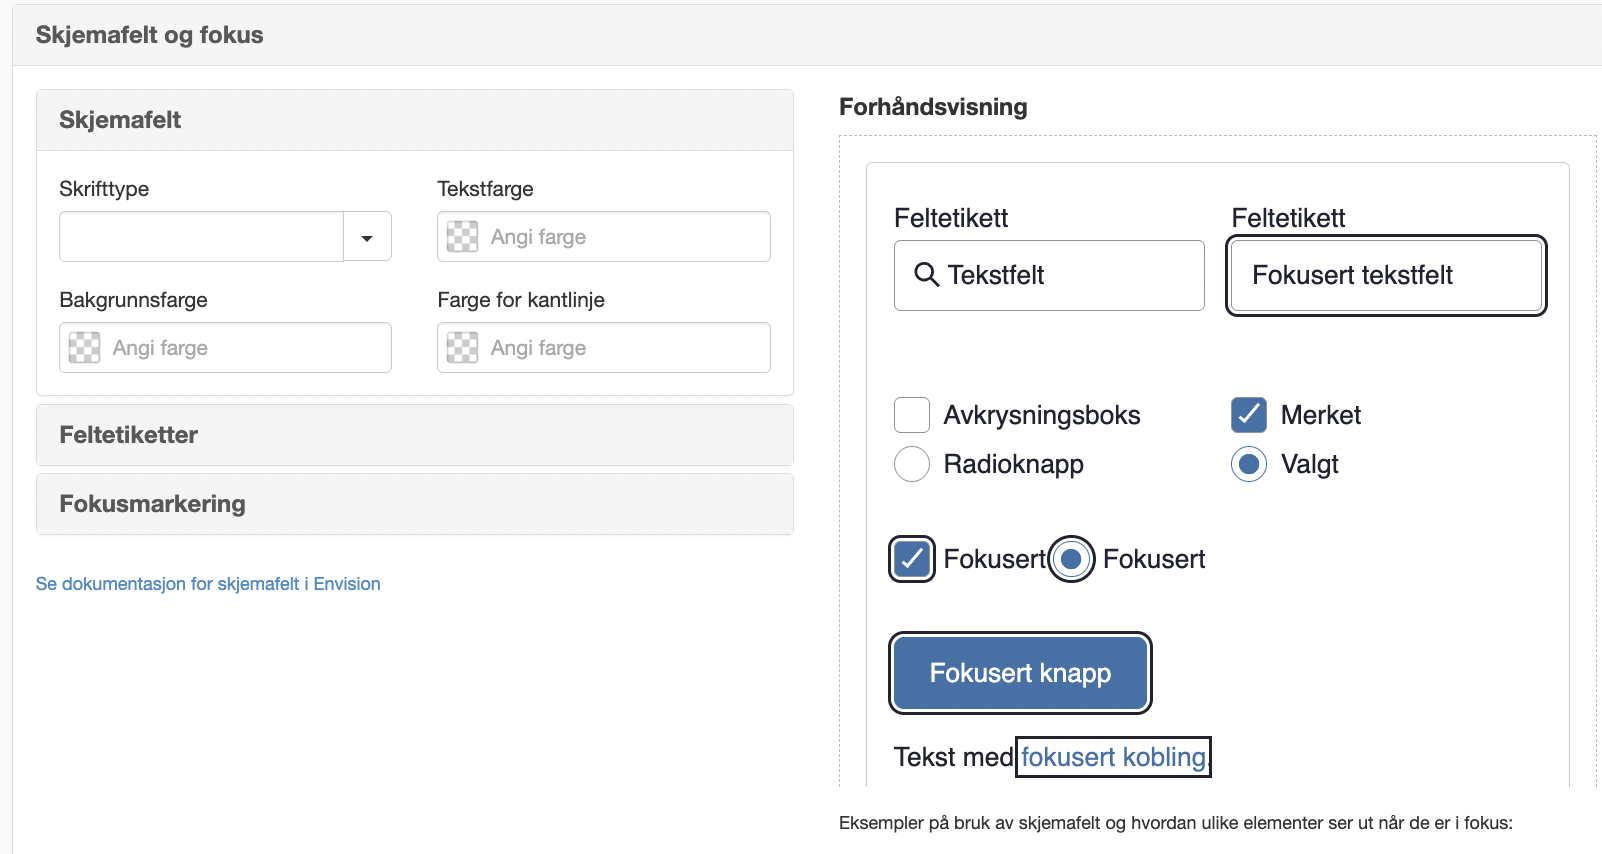Click the focused Fokusert radio button

(x=1071, y=559)
